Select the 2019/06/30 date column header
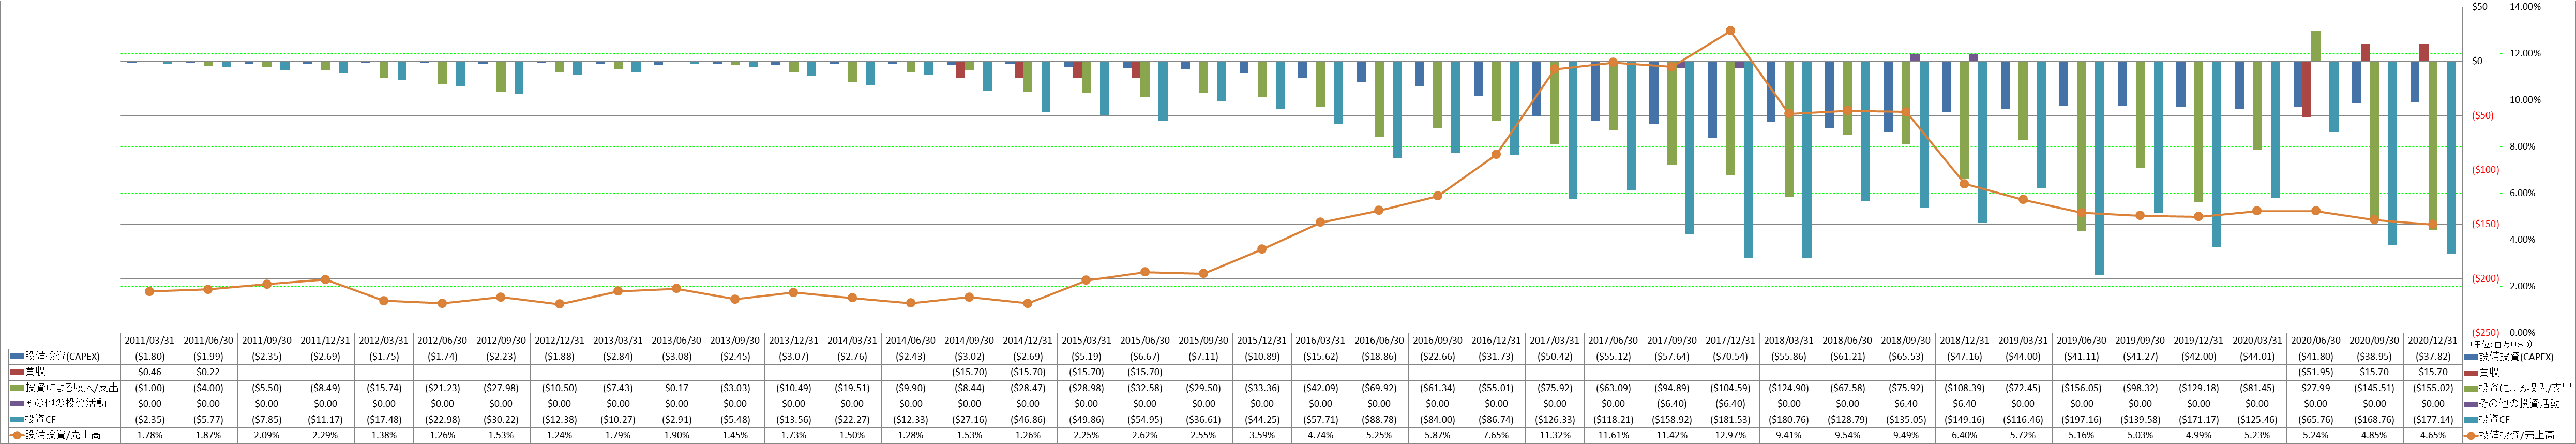Viewport: 2576px width, 444px height. click(2082, 340)
